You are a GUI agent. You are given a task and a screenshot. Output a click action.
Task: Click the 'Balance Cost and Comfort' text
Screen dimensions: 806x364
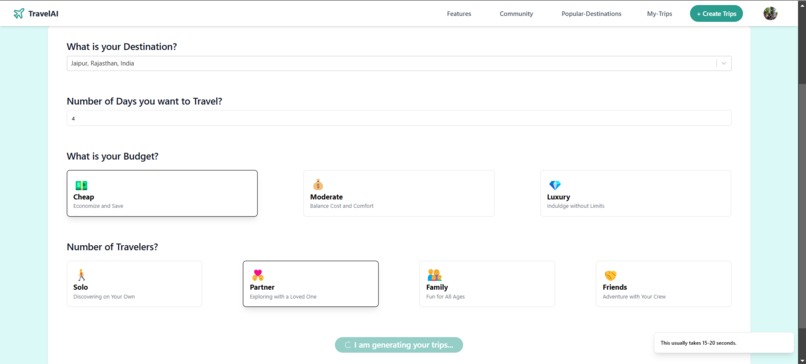coord(342,206)
